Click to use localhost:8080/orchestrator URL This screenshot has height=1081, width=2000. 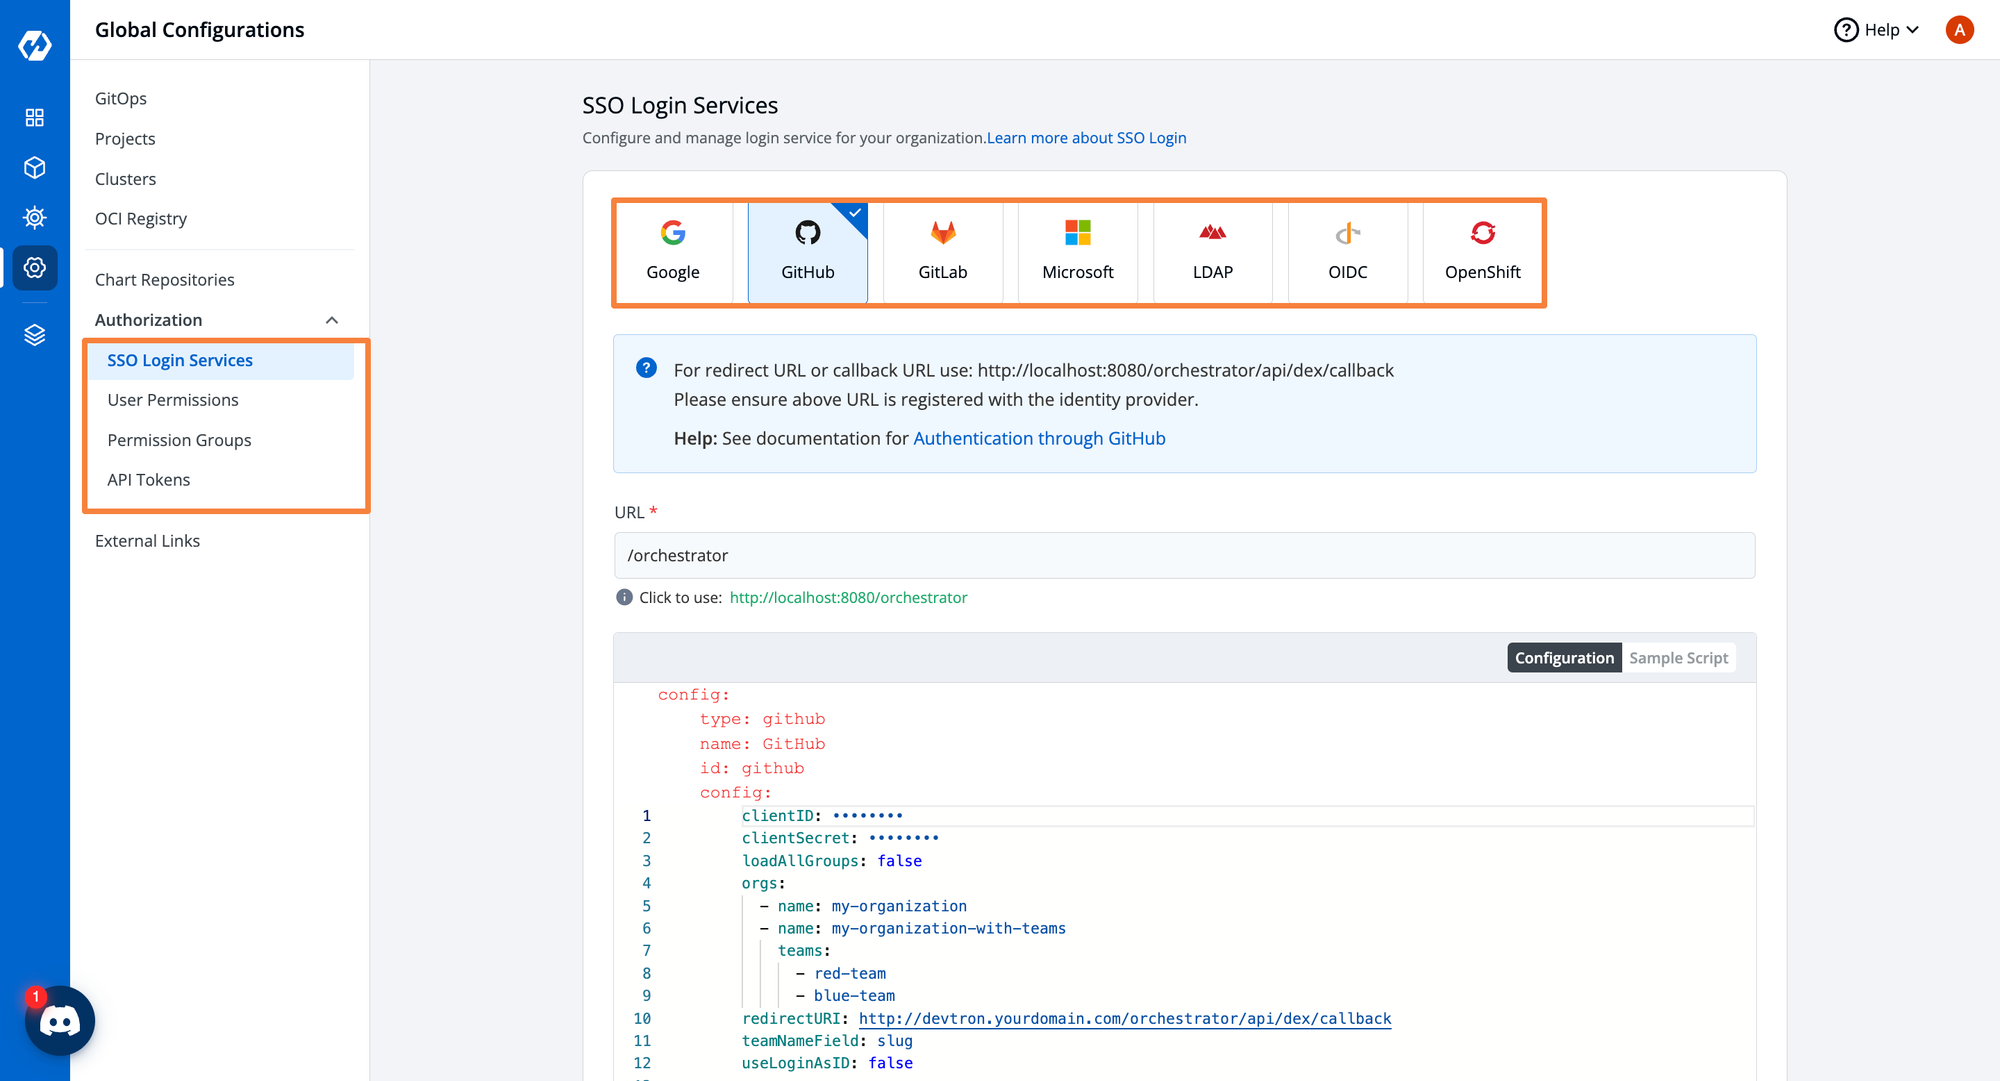coord(849,596)
